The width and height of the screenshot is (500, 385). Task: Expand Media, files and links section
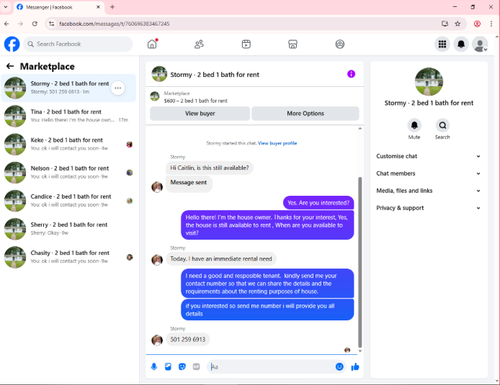(x=428, y=191)
